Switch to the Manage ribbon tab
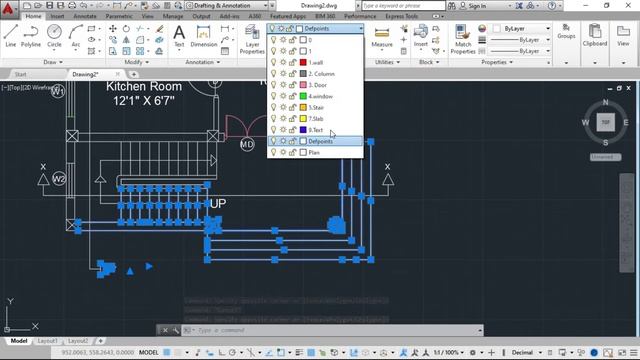This screenshot has height=360, width=640. click(173, 16)
